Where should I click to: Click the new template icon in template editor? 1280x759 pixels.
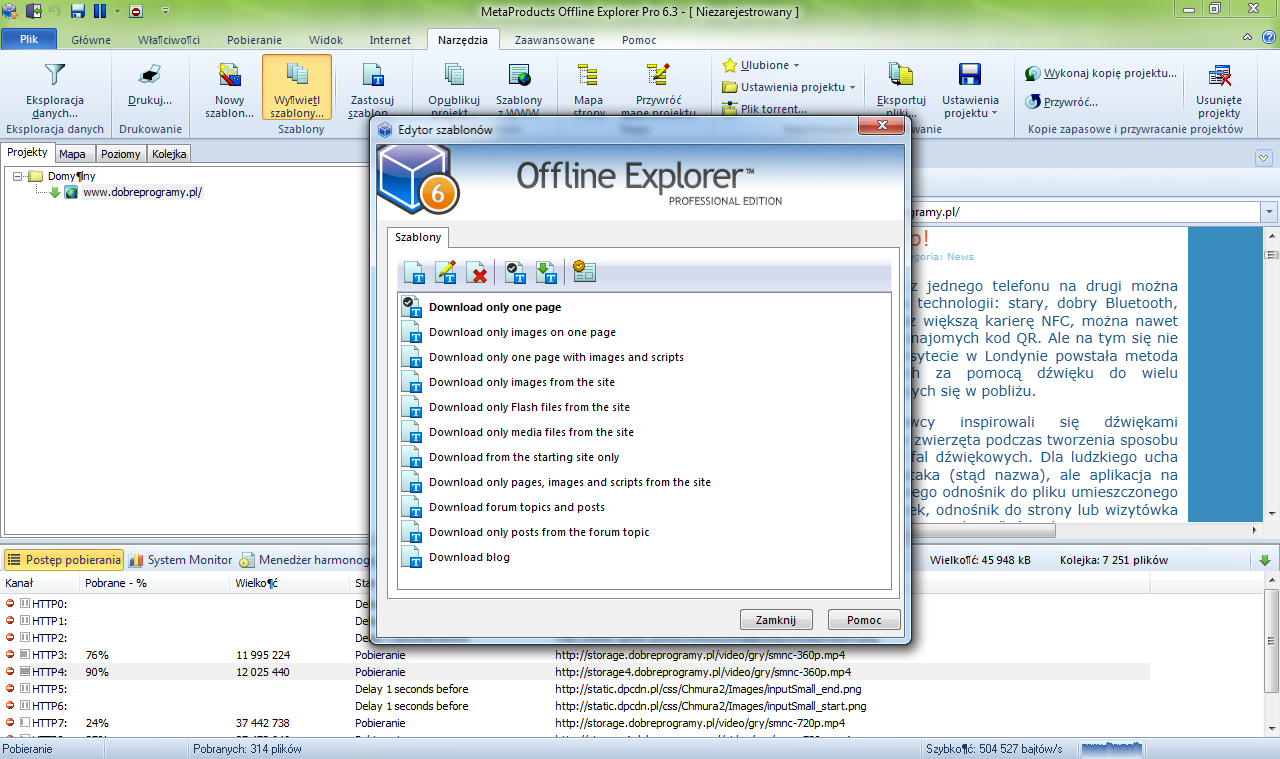[x=414, y=272]
